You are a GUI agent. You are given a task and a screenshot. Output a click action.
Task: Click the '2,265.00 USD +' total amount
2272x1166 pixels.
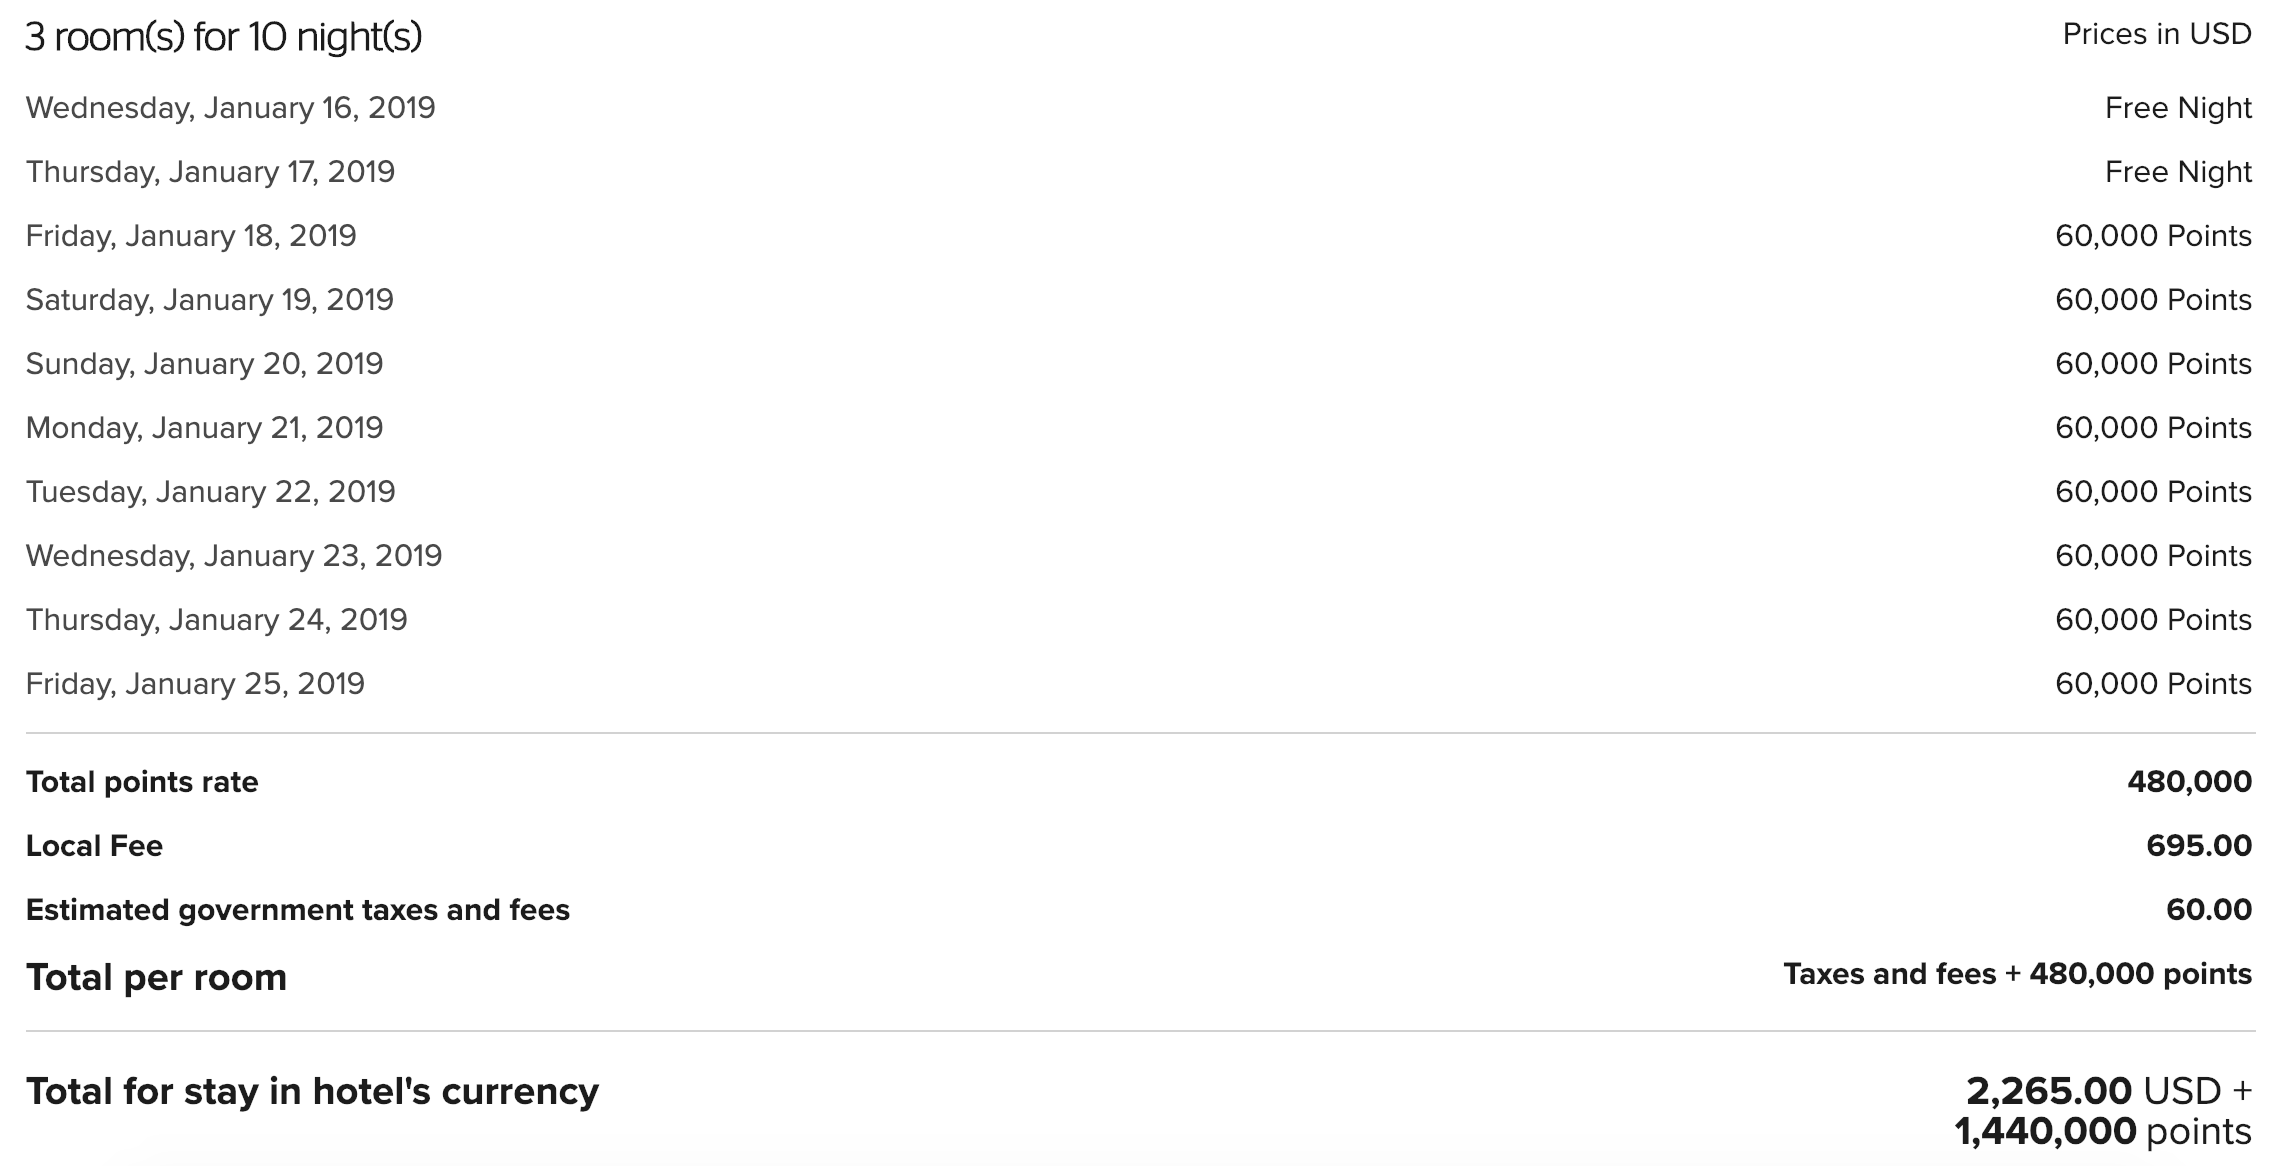[x=2109, y=1091]
